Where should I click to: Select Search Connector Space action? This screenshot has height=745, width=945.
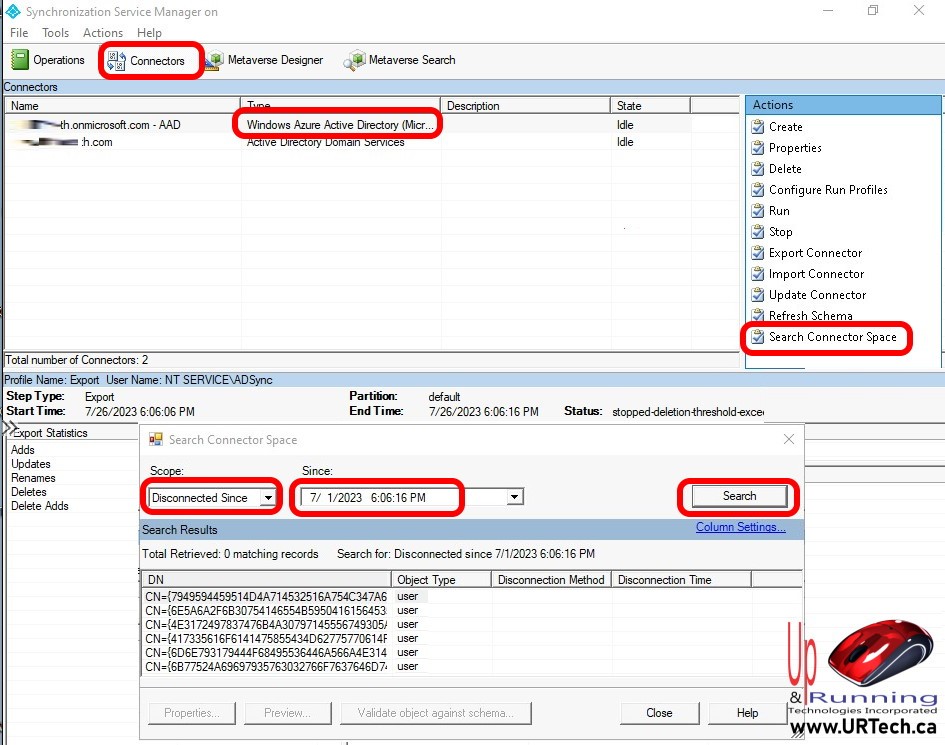pyautogui.click(x=831, y=337)
